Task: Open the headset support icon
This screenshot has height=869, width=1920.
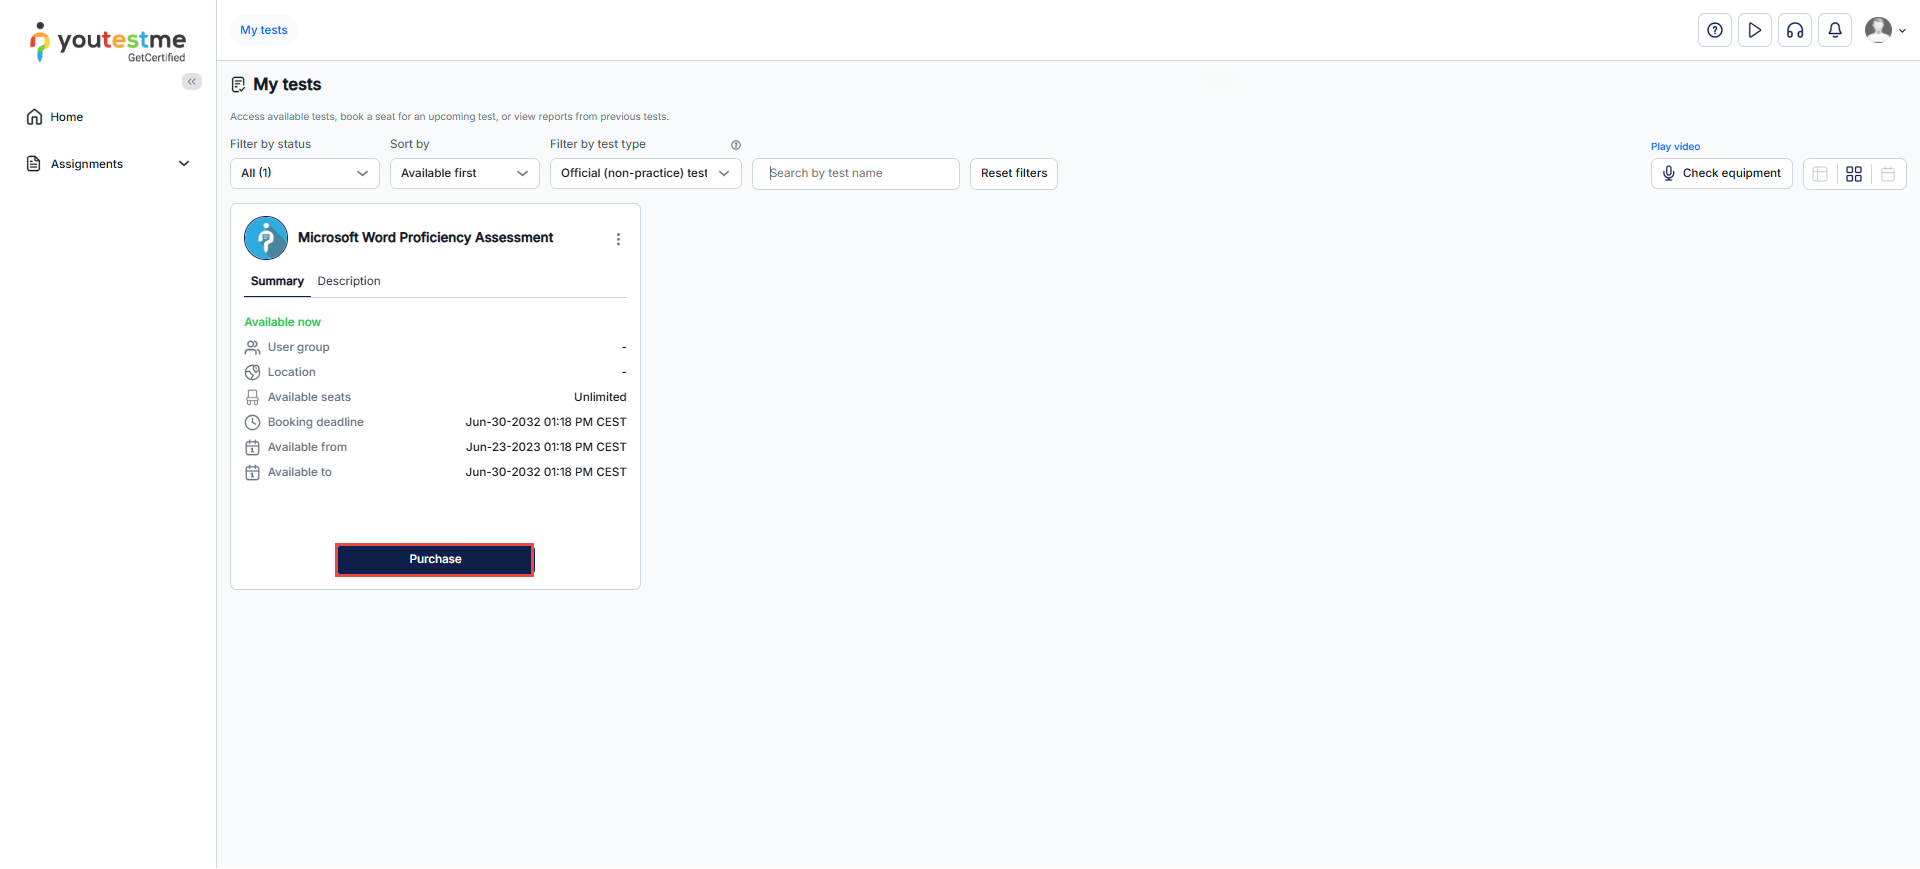Action: [x=1795, y=30]
